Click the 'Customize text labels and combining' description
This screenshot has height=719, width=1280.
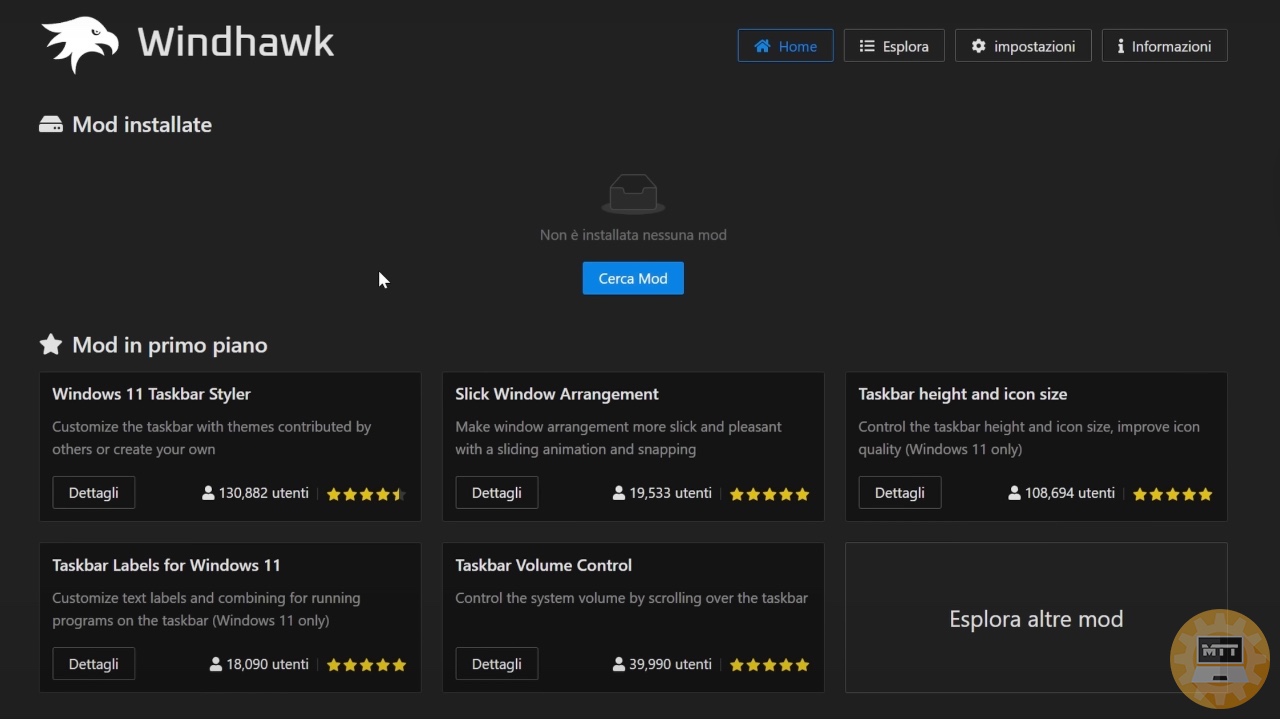click(206, 609)
